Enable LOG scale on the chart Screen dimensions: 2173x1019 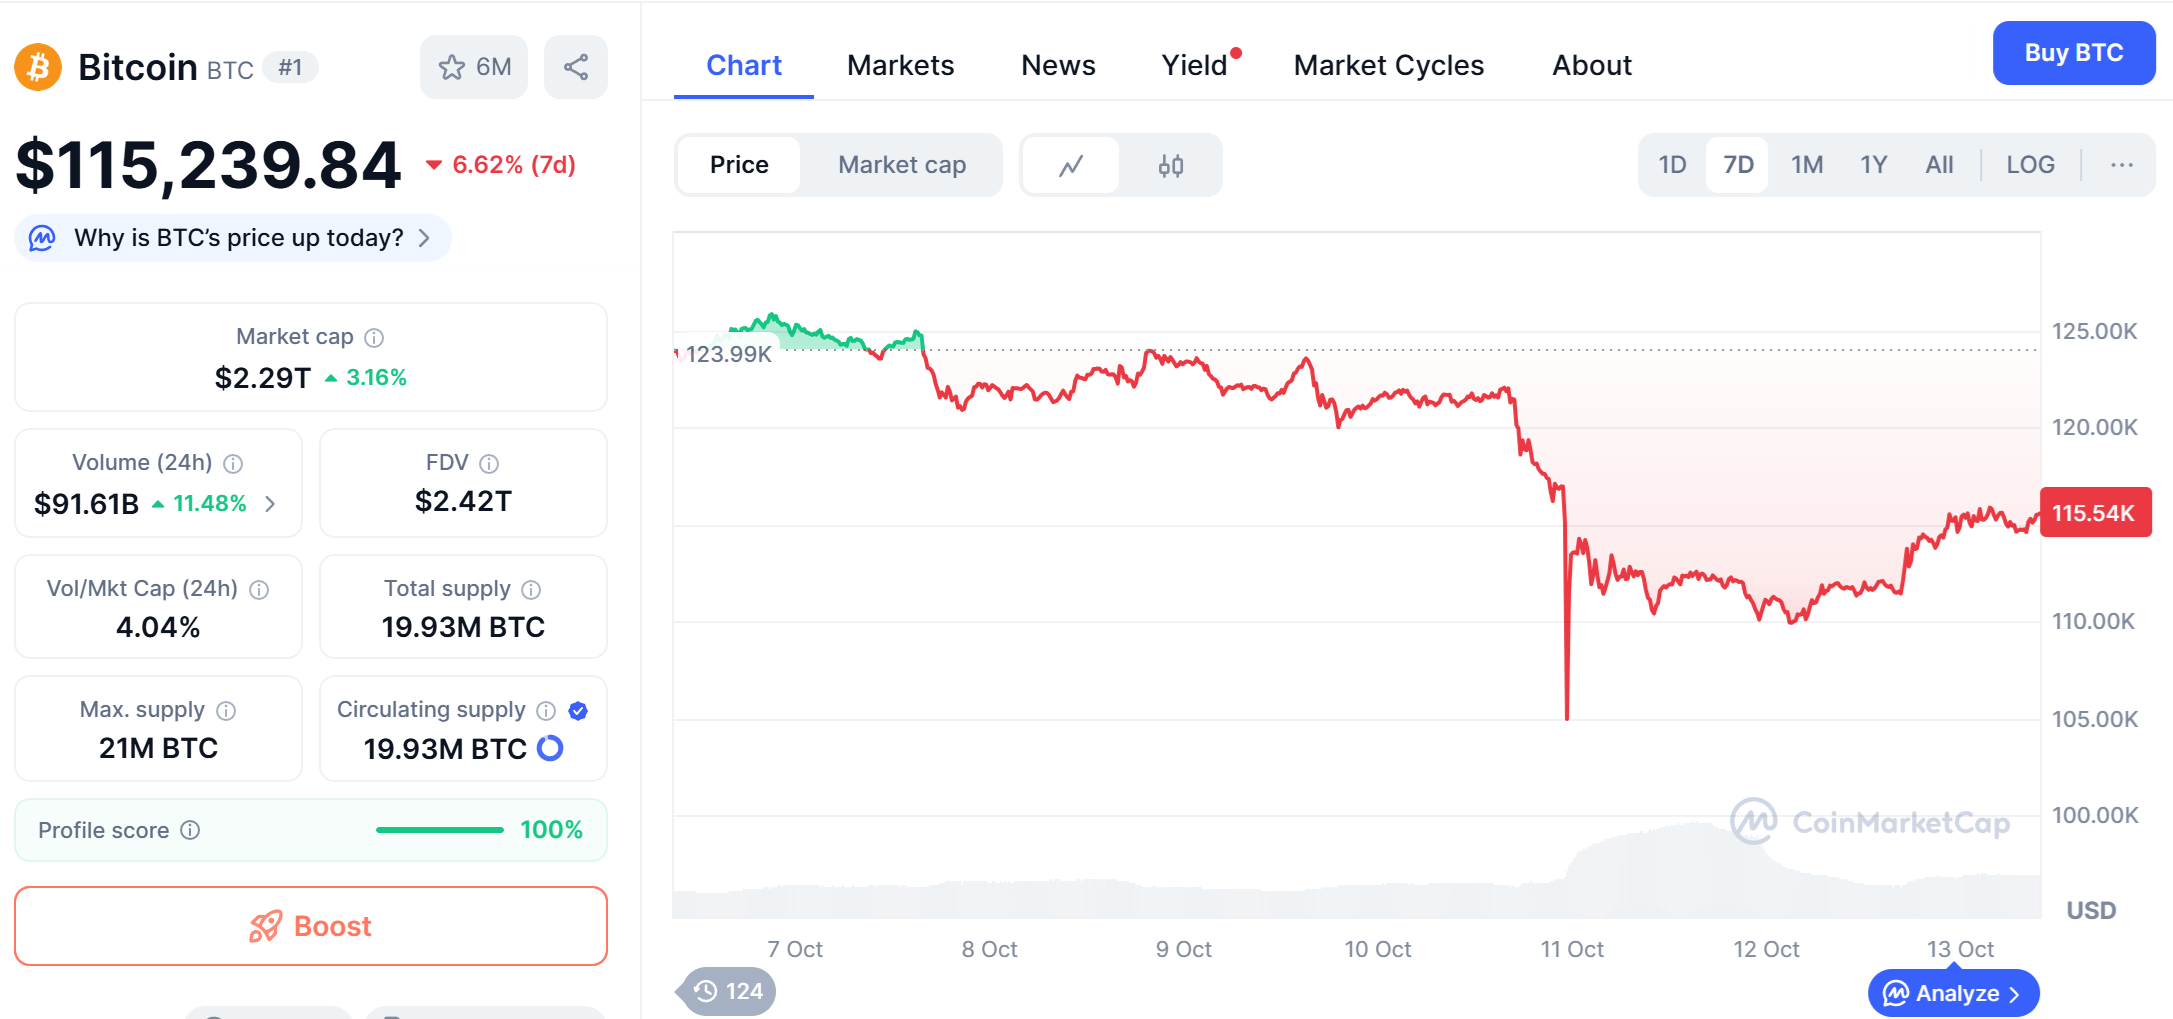(x=2030, y=165)
